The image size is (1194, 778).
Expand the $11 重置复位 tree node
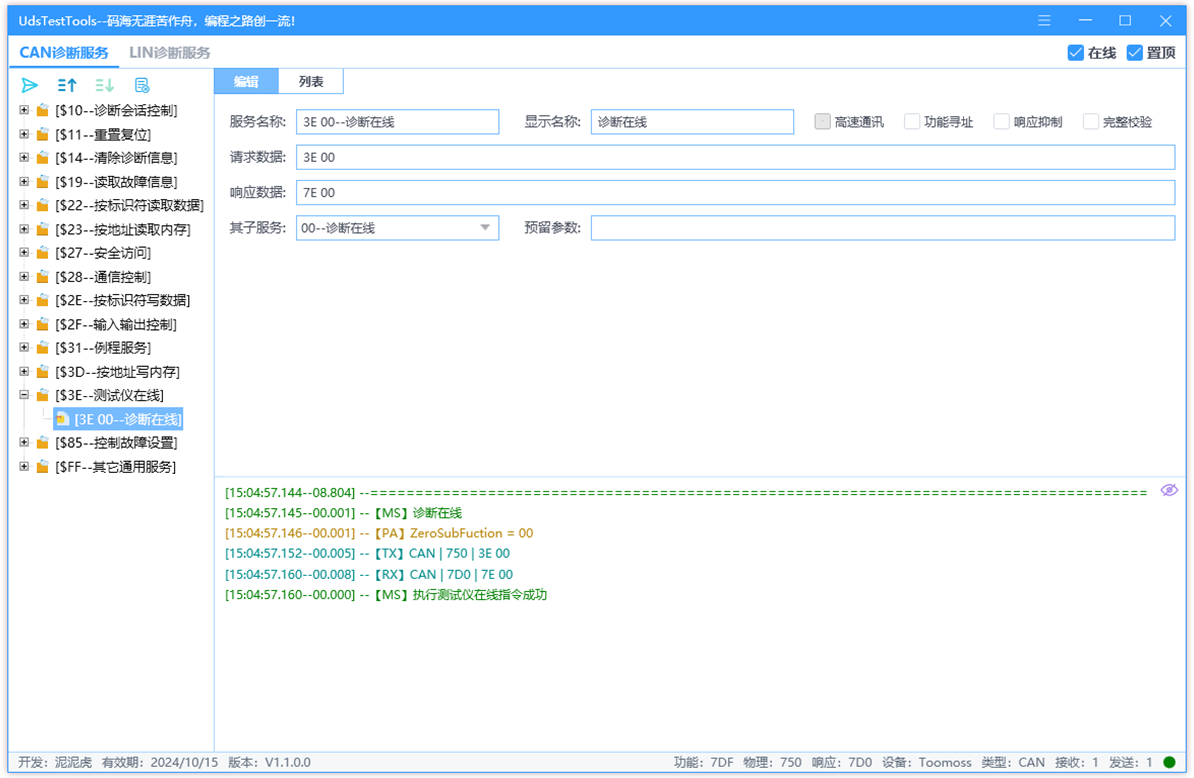(x=24, y=135)
